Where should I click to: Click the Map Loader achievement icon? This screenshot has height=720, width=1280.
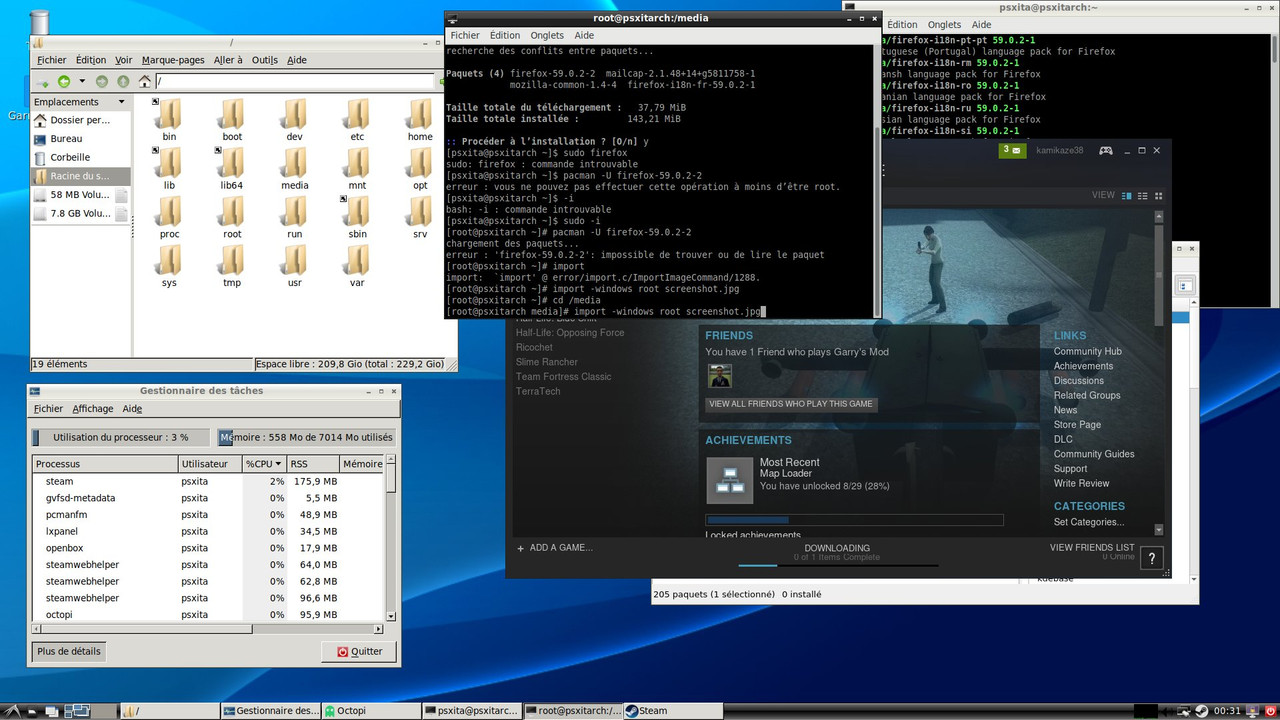pos(730,480)
